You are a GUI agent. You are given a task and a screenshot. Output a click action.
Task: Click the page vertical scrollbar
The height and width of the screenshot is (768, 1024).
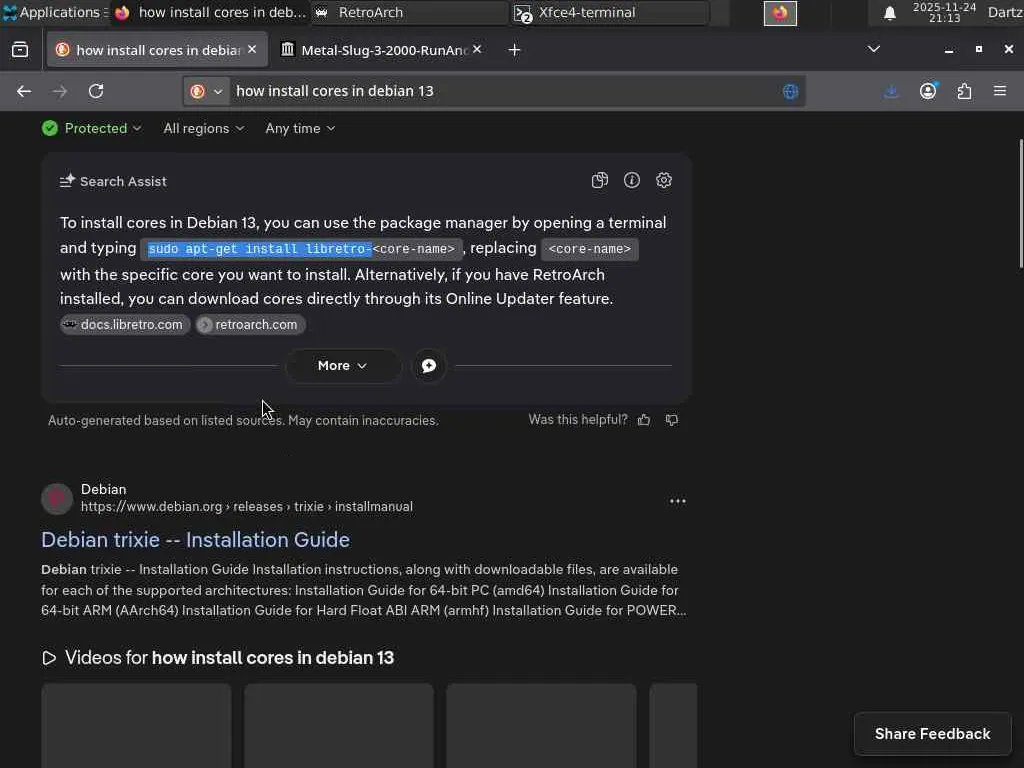tap(1021, 204)
